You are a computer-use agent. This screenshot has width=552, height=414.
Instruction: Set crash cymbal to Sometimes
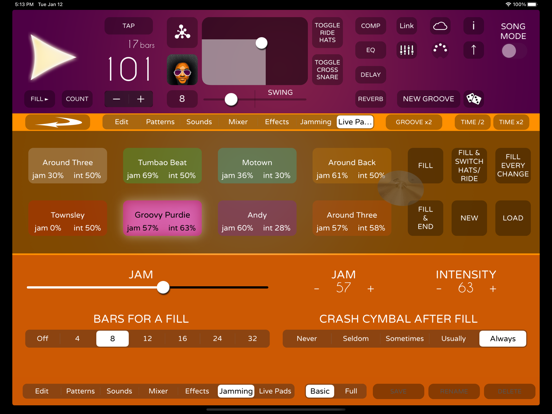pos(404,339)
